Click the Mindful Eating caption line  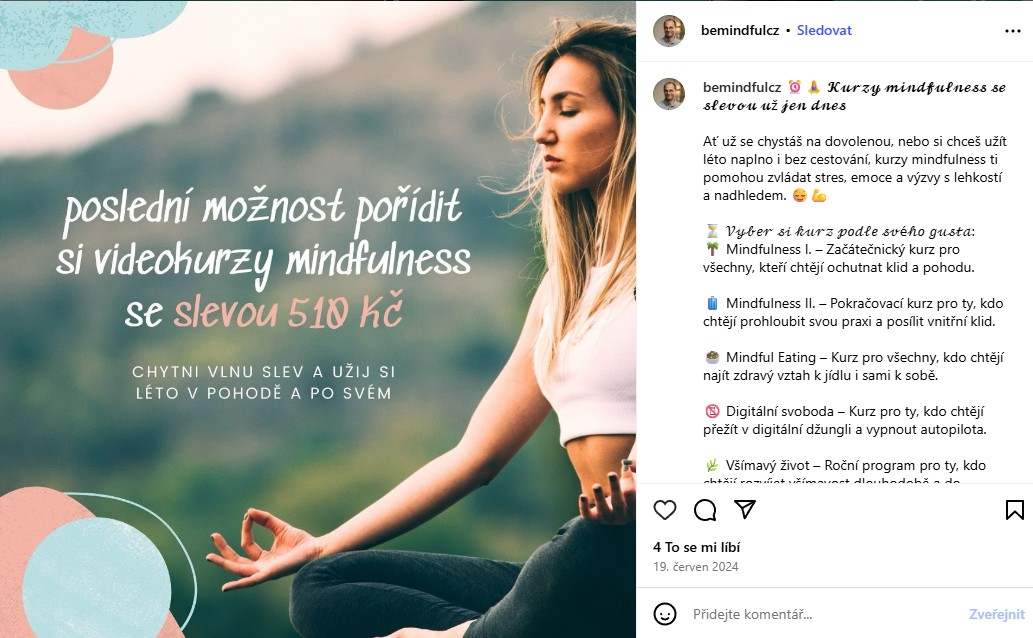[x=853, y=366]
